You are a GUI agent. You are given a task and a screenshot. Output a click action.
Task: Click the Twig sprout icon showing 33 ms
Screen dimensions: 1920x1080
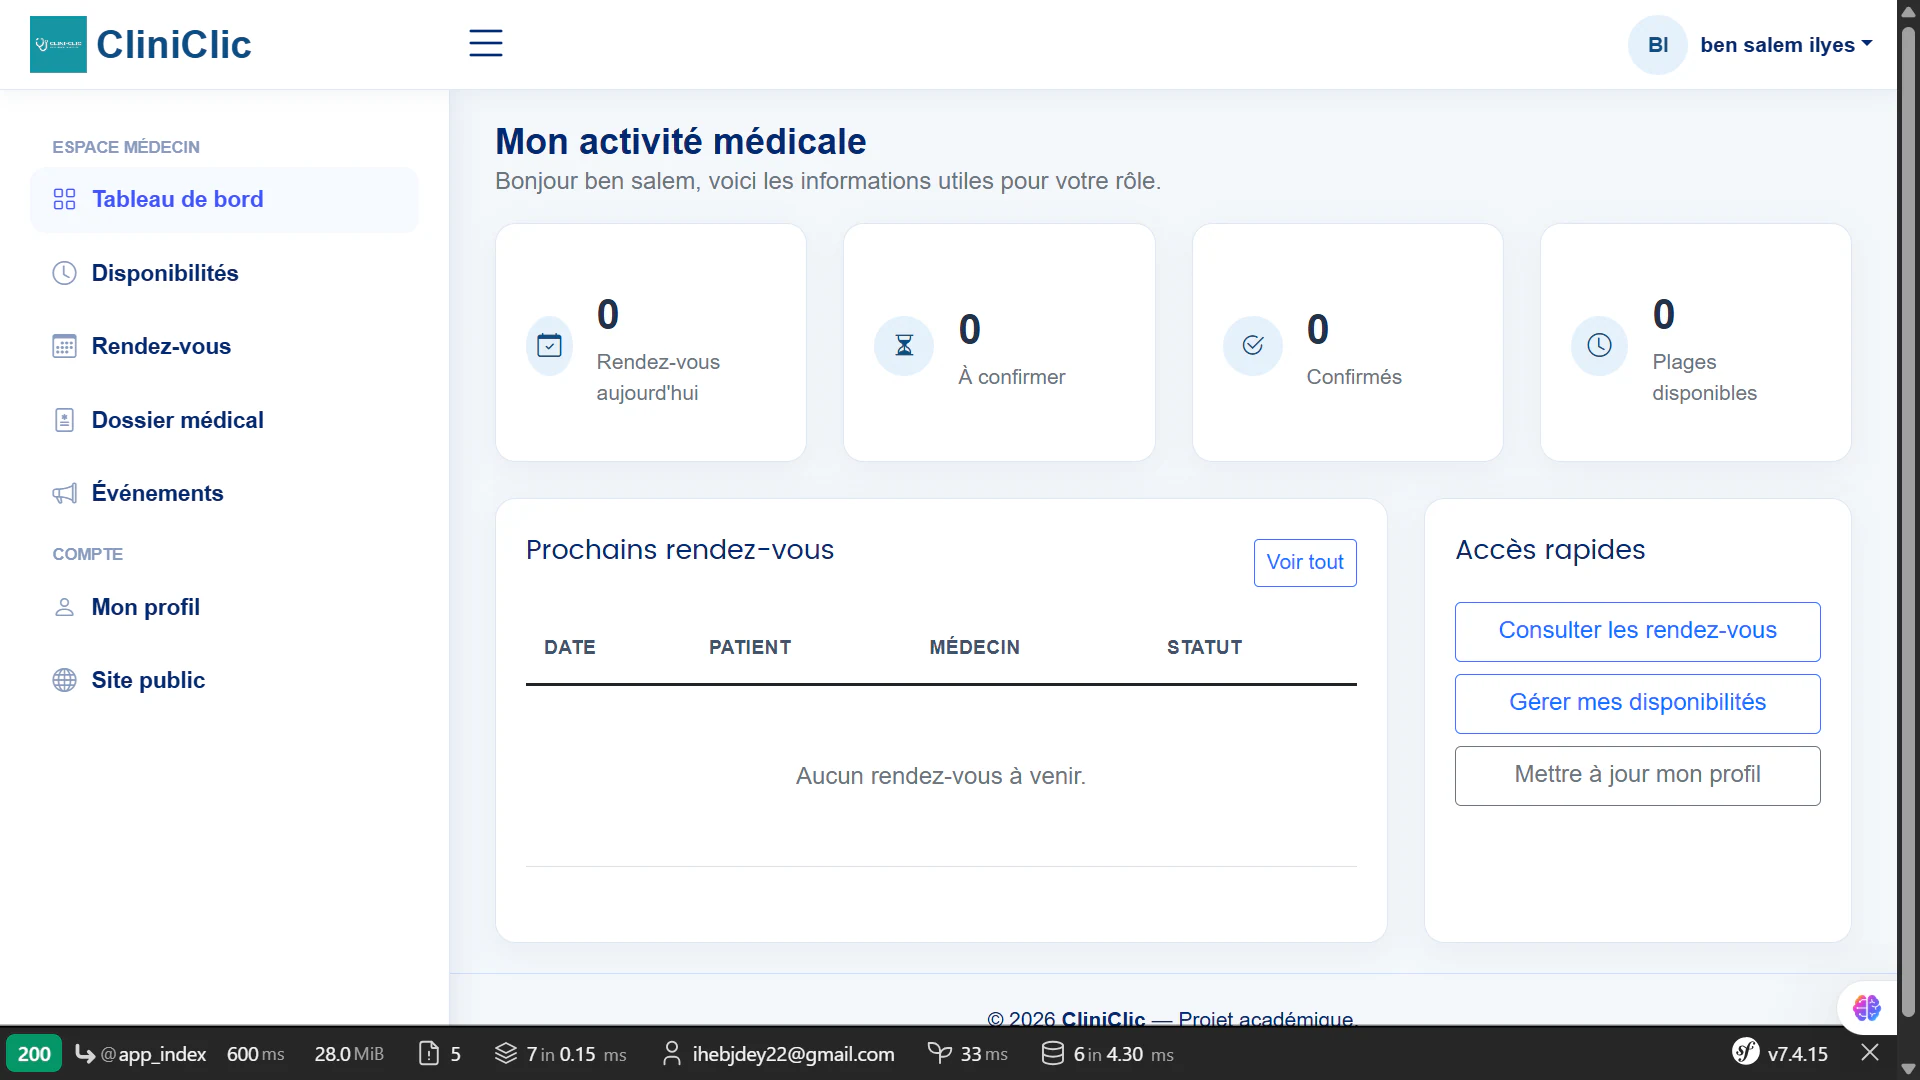940,1053
